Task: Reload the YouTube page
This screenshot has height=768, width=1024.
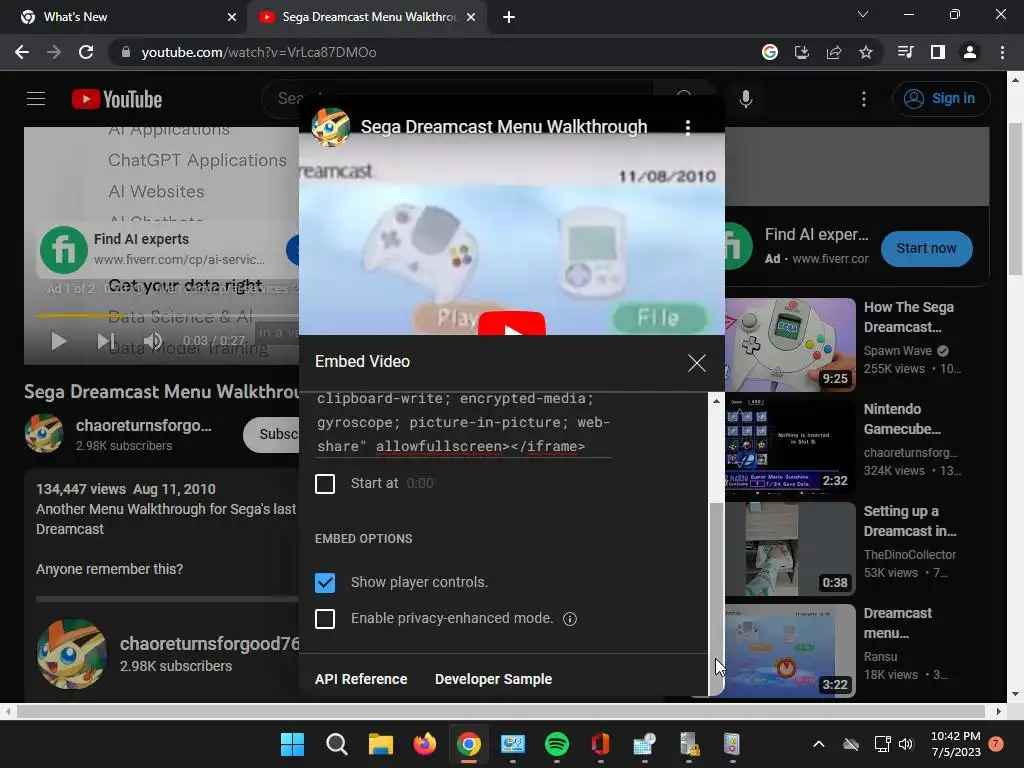Action: click(x=86, y=52)
